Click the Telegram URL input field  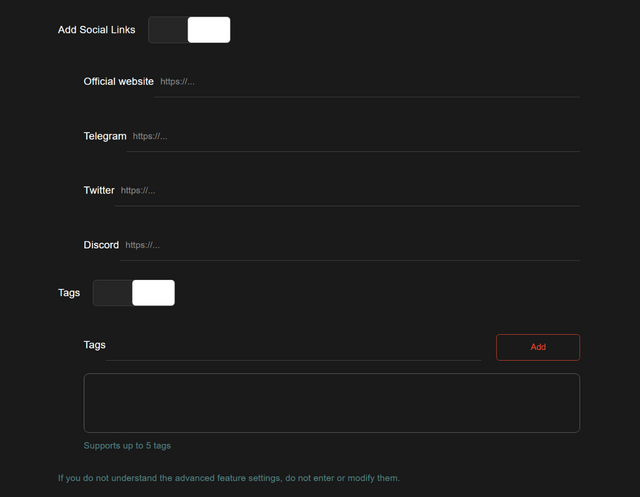coord(353,137)
